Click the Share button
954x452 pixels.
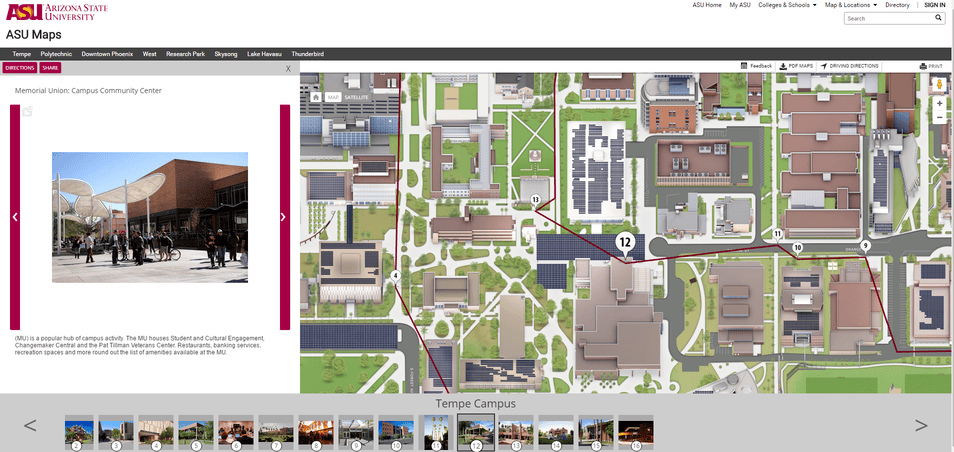coord(50,68)
